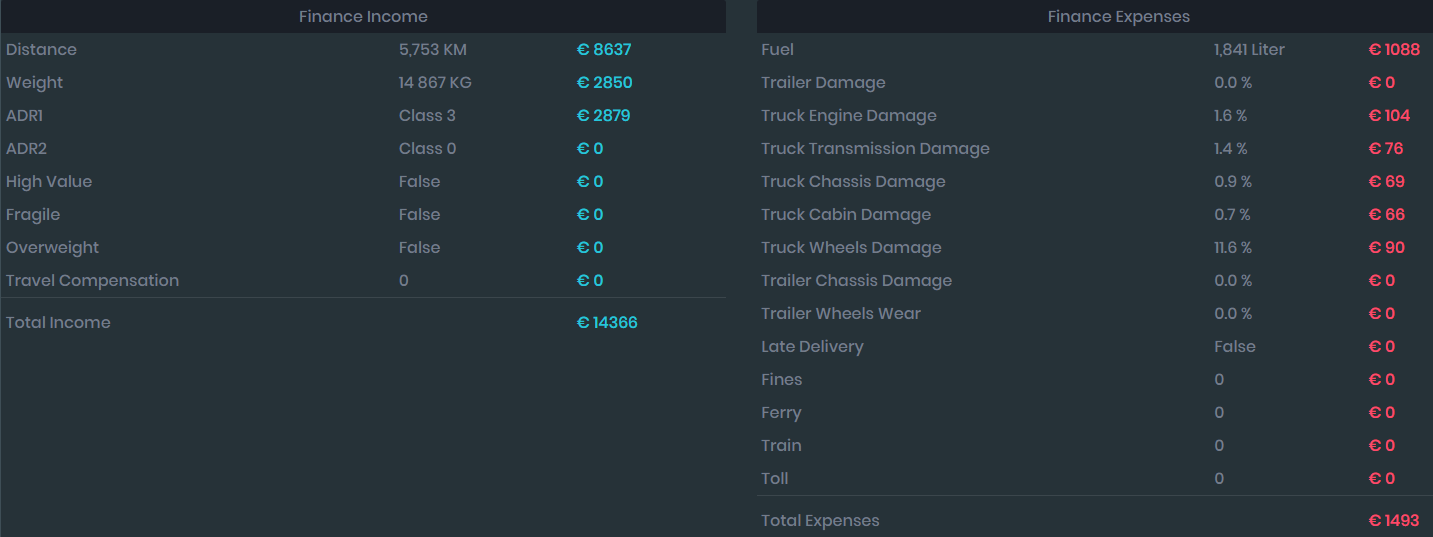The height and width of the screenshot is (537, 1433).
Task: Select the Fuel expense label
Action: (777, 50)
